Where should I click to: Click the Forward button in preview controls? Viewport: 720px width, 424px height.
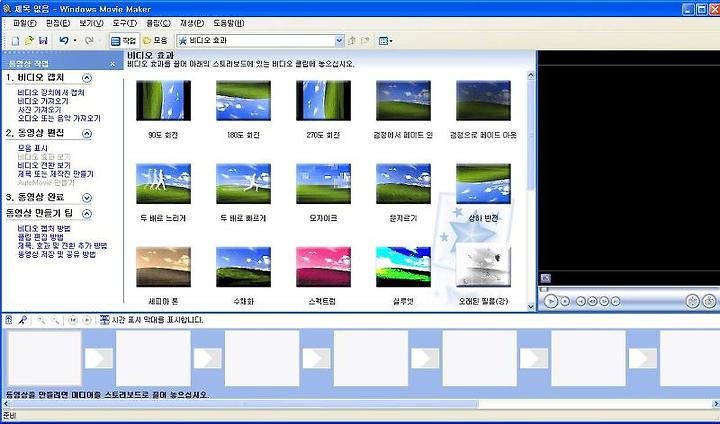(616, 301)
